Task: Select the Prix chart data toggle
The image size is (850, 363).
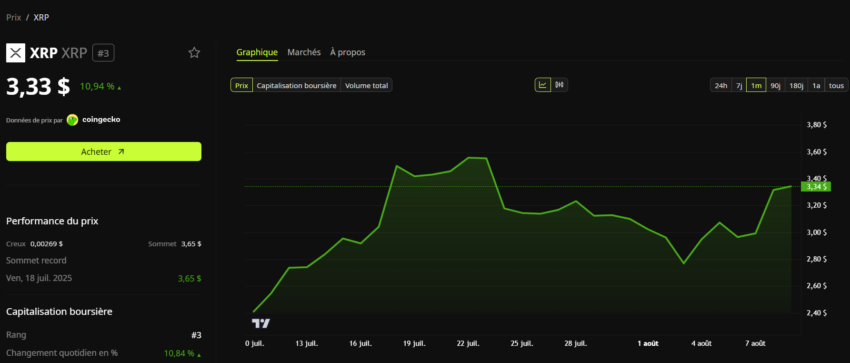Action: pos(242,86)
